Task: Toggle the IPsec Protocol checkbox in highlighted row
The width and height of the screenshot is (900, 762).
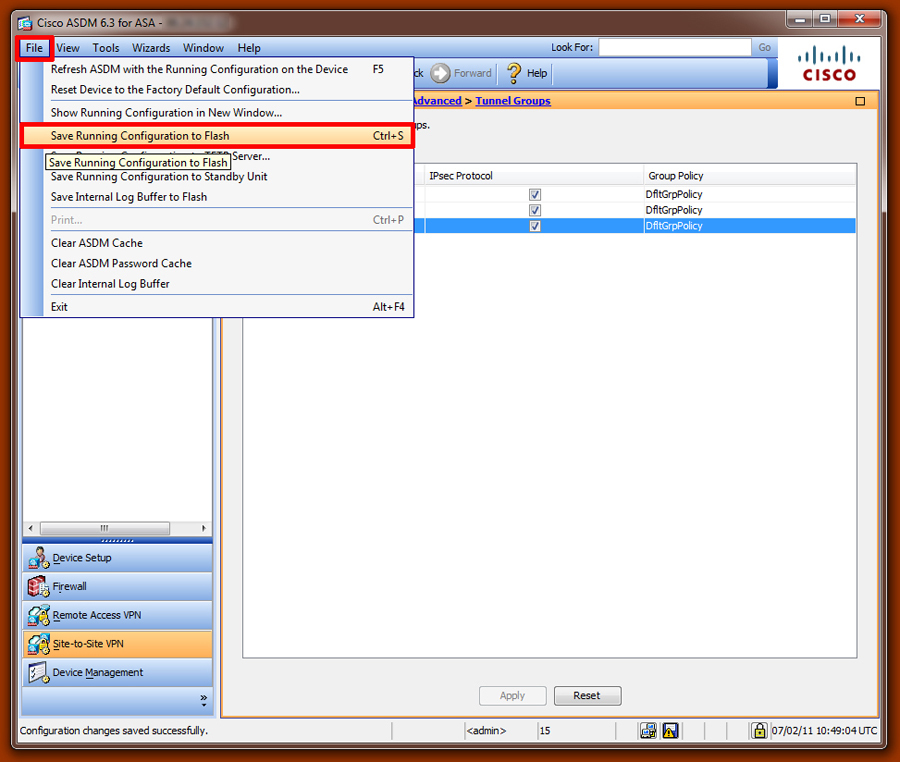Action: coord(535,226)
